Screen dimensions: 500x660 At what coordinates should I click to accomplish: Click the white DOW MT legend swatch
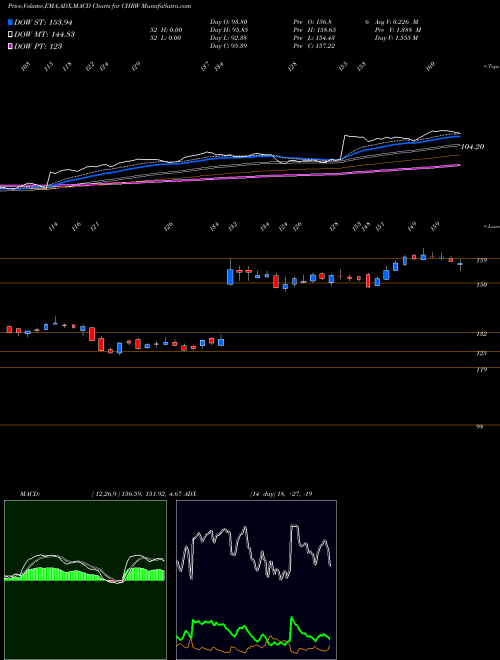10,35
